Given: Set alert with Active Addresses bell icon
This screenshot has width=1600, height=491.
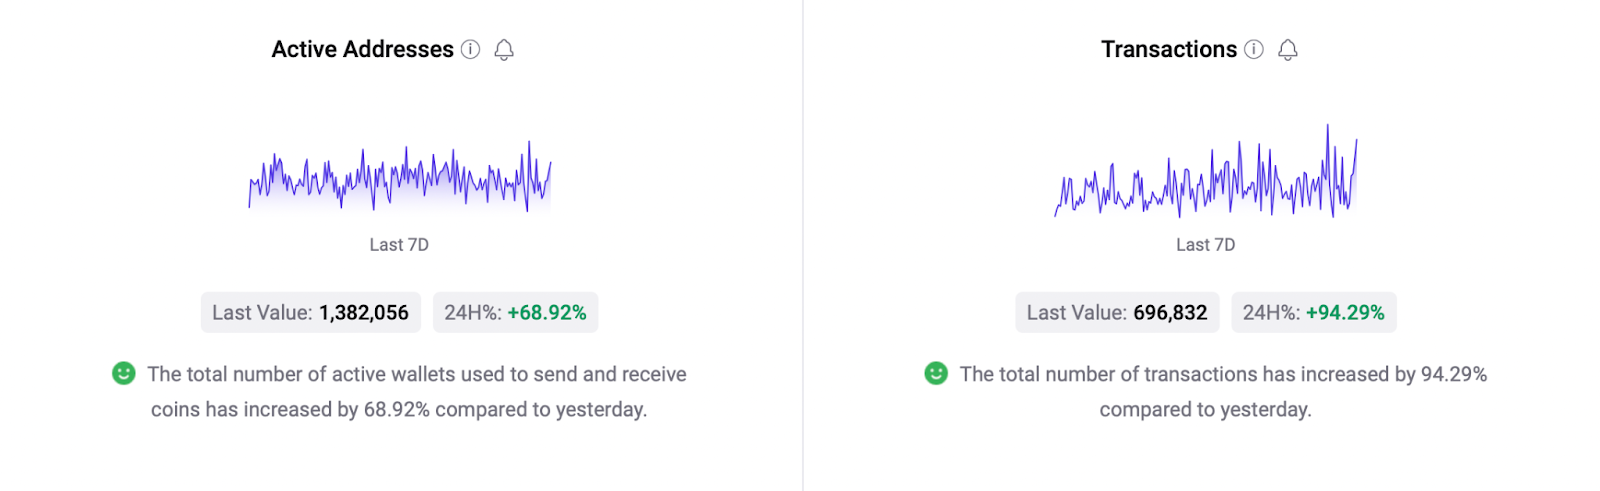Looking at the screenshot, I should (504, 50).
